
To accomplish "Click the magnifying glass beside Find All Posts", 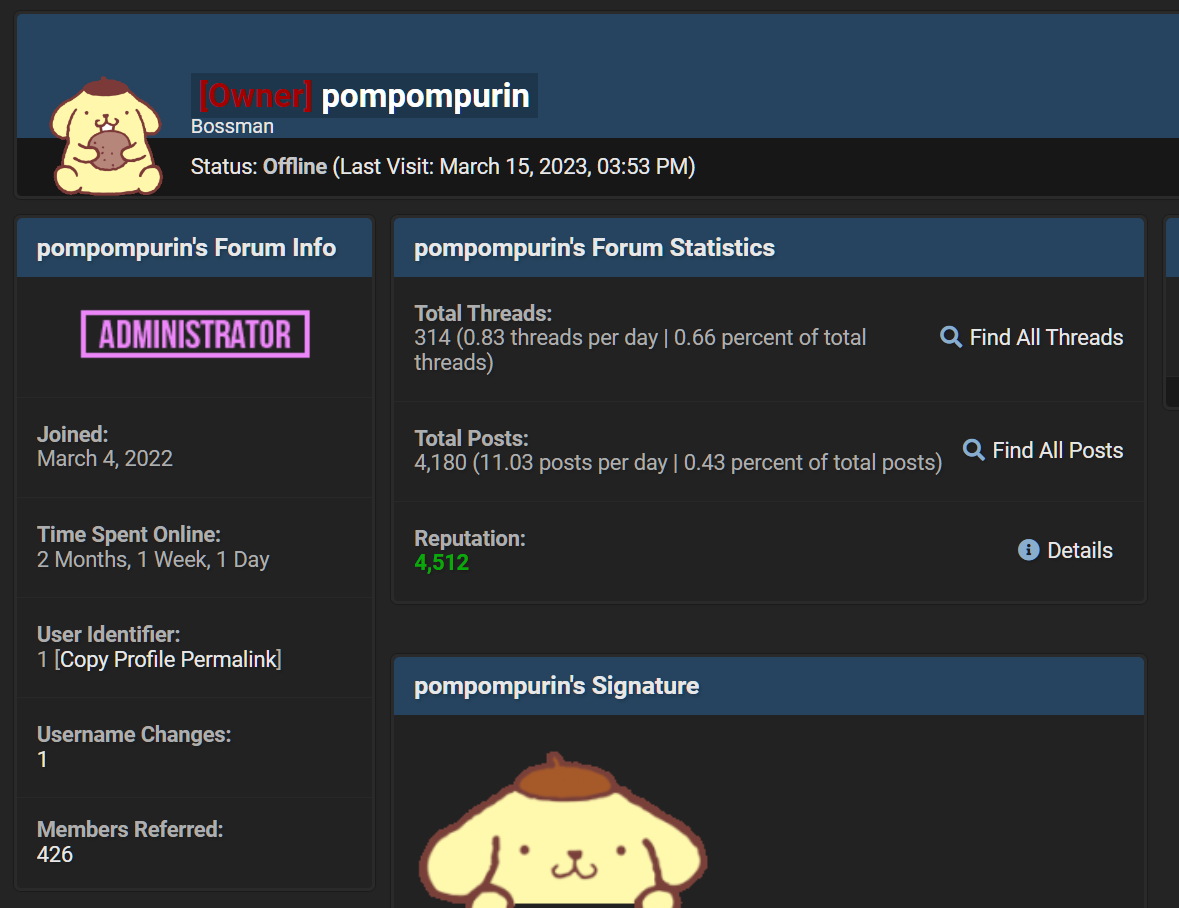I will coord(973,450).
